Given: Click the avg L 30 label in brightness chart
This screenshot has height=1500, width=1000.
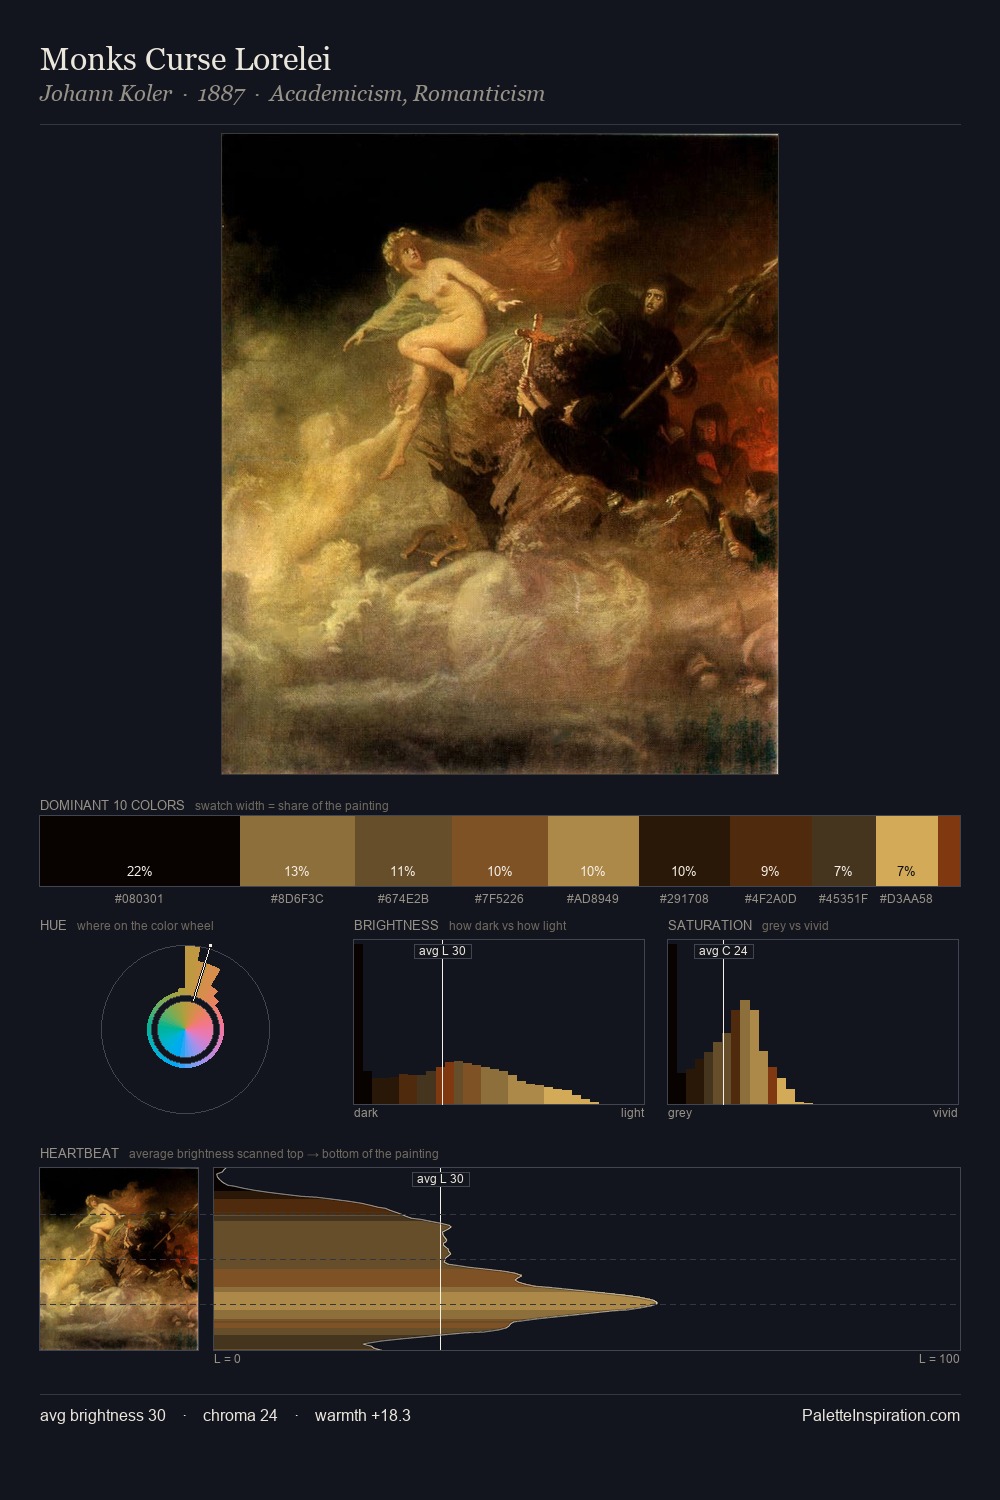Looking at the screenshot, I should pyautogui.click(x=442, y=951).
